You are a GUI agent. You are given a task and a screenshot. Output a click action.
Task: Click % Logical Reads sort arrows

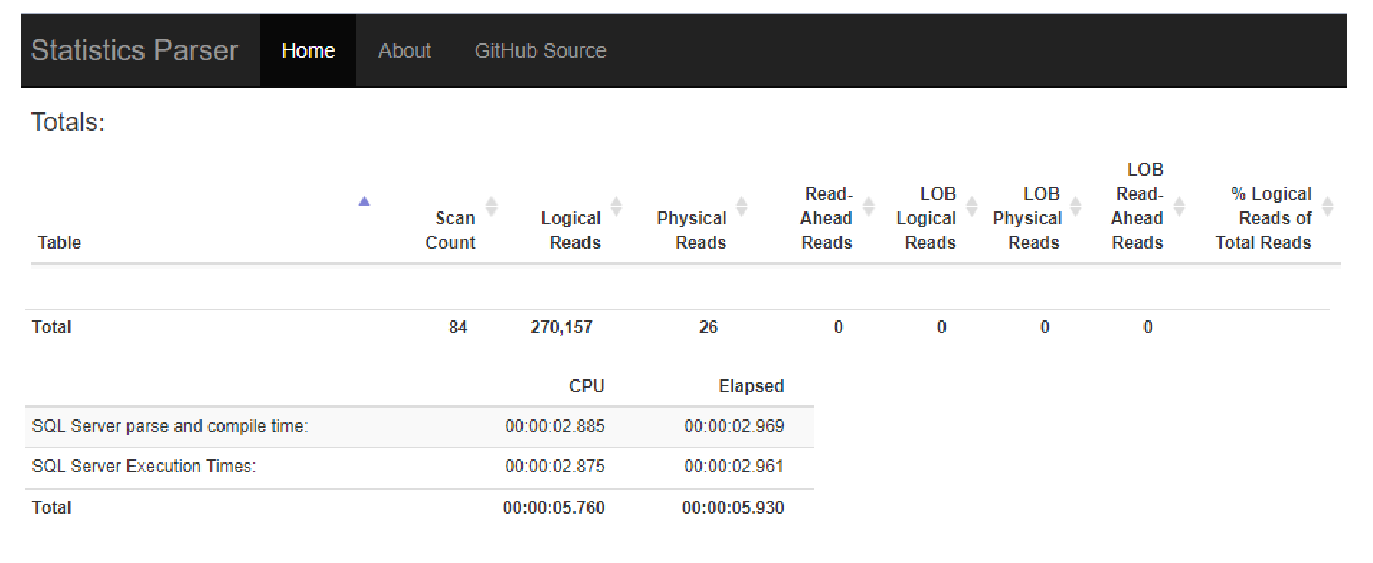coord(1327,206)
